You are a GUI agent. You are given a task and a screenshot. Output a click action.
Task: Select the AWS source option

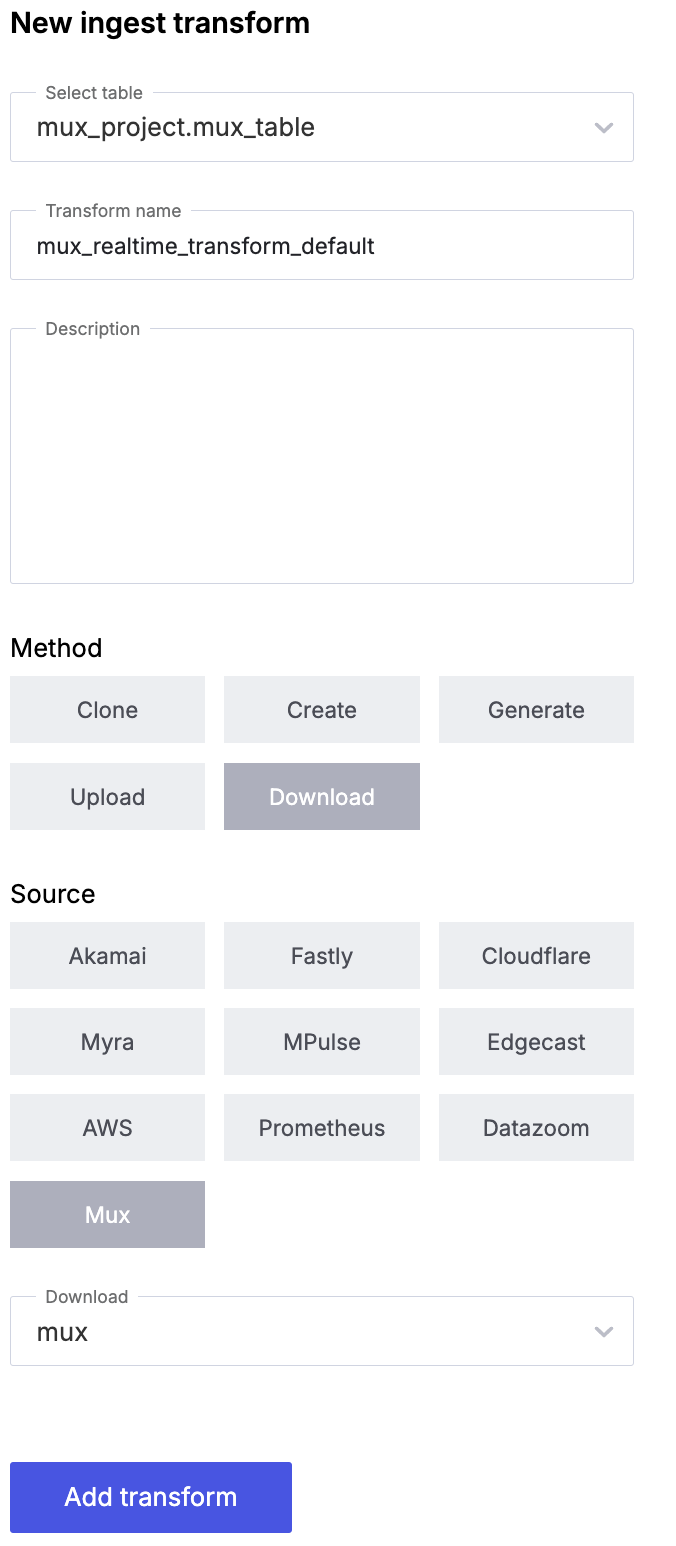(107, 1127)
